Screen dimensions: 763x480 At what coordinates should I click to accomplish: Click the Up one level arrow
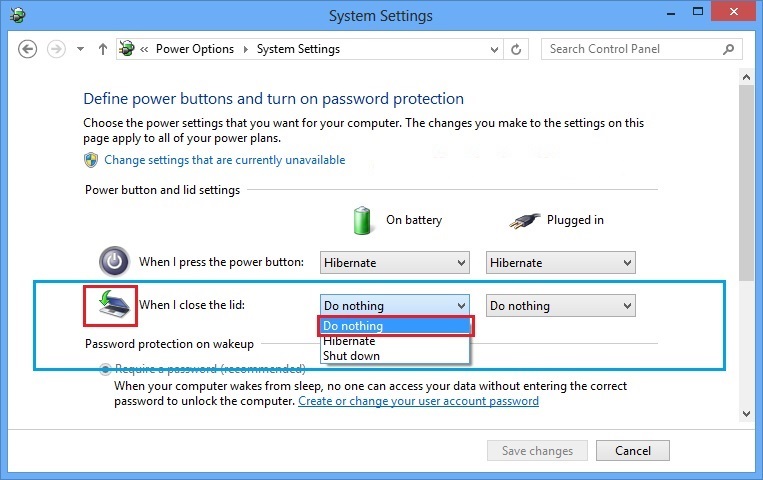click(x=103, y=49)
